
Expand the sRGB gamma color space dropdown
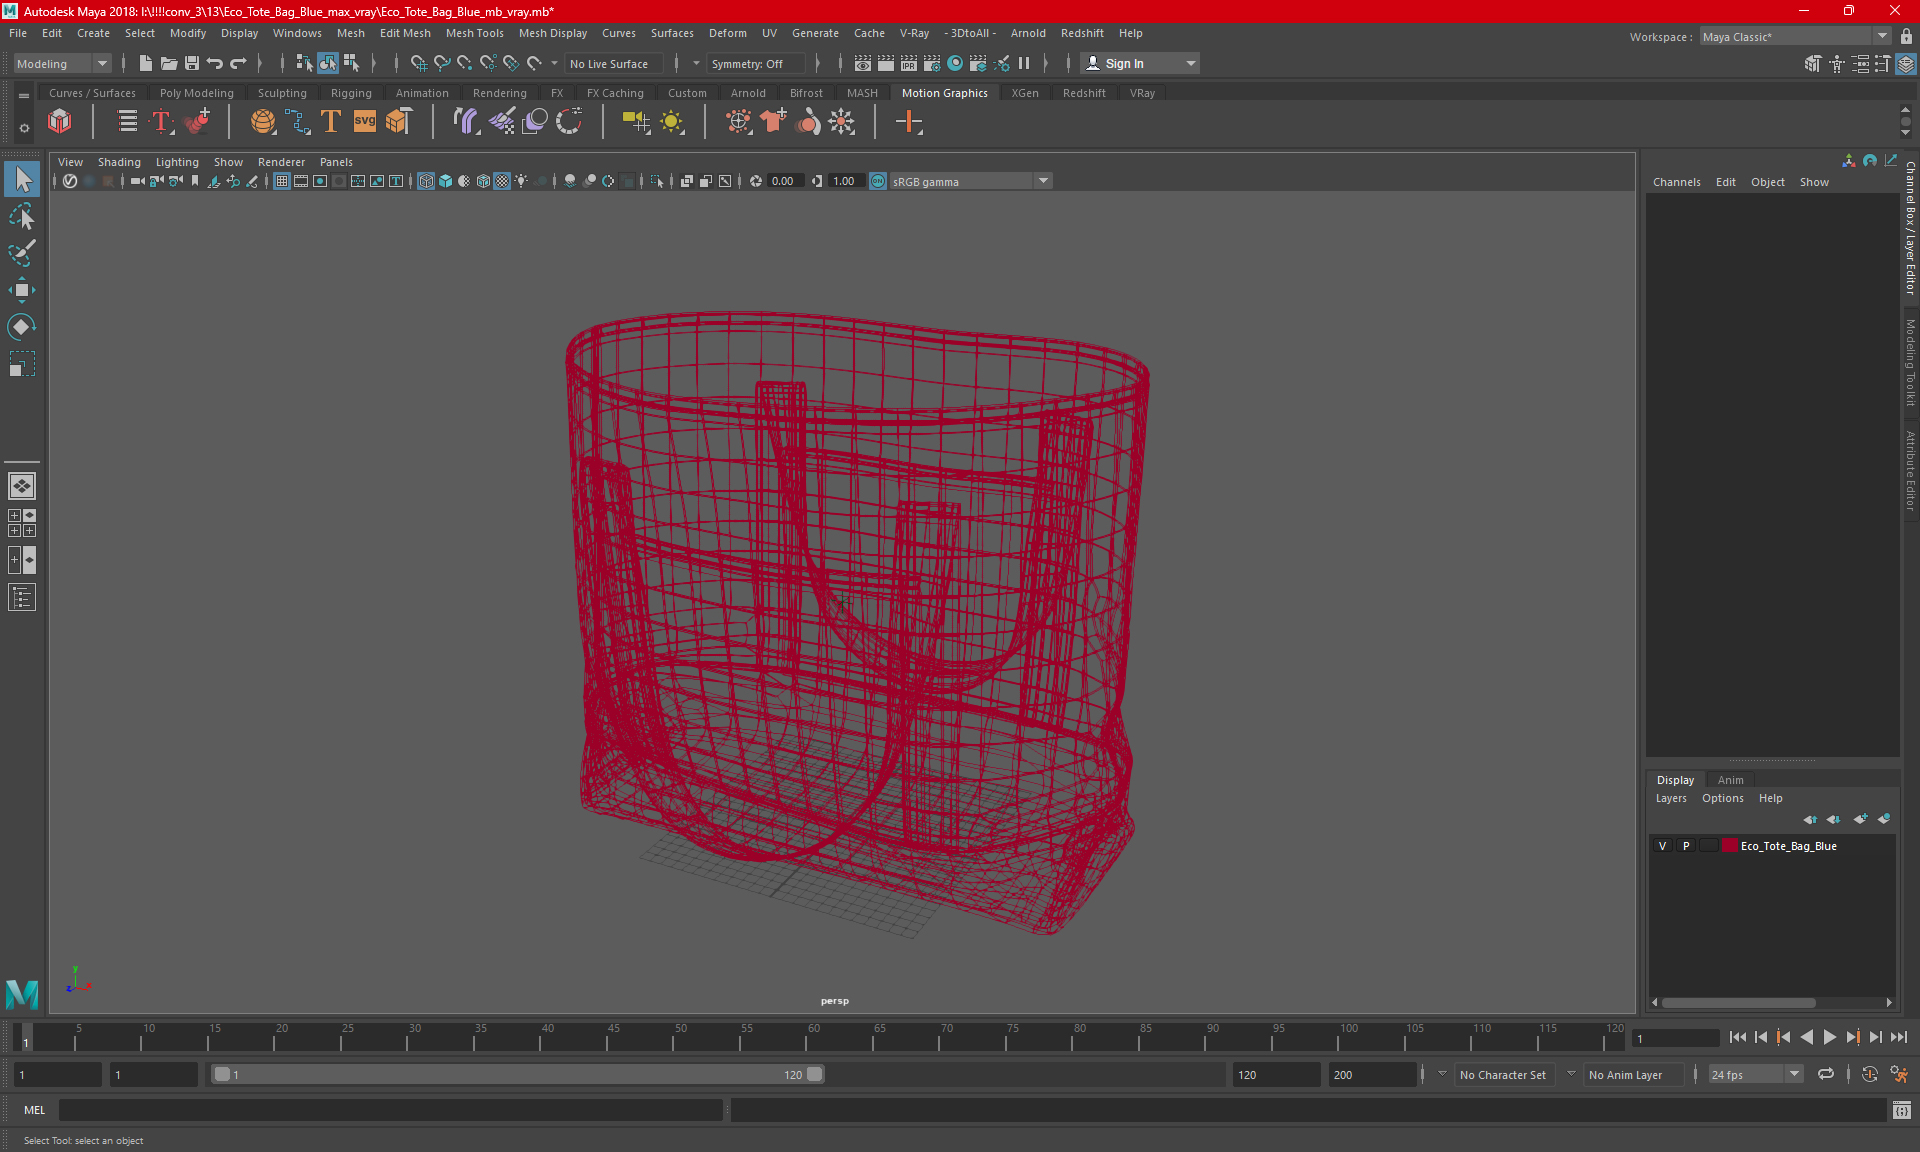click(x=1043, y=181)
